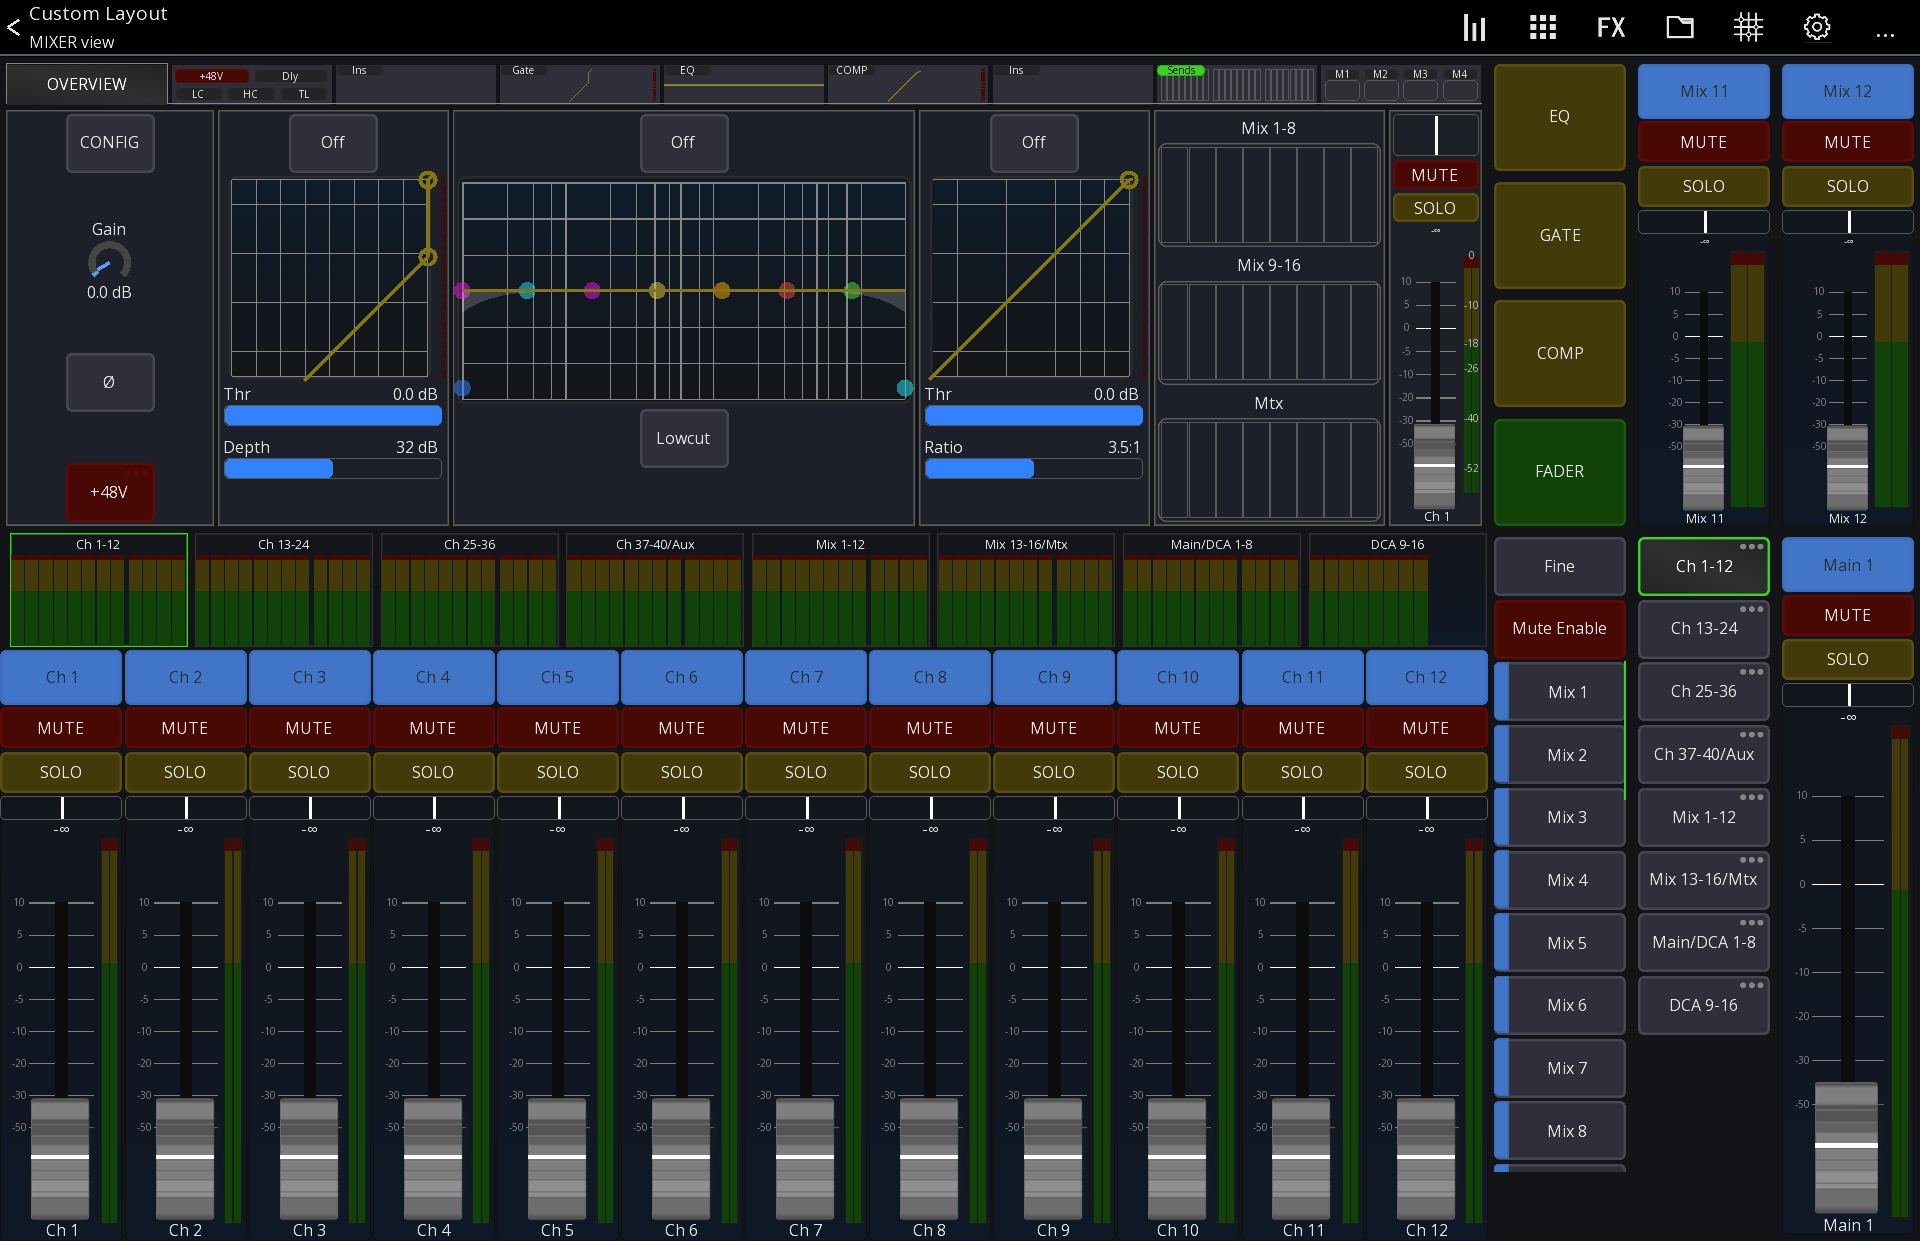This screenshot has width=1920, height=1241.
Task: Toggle Mute Enable
Action: point(1560,628)
